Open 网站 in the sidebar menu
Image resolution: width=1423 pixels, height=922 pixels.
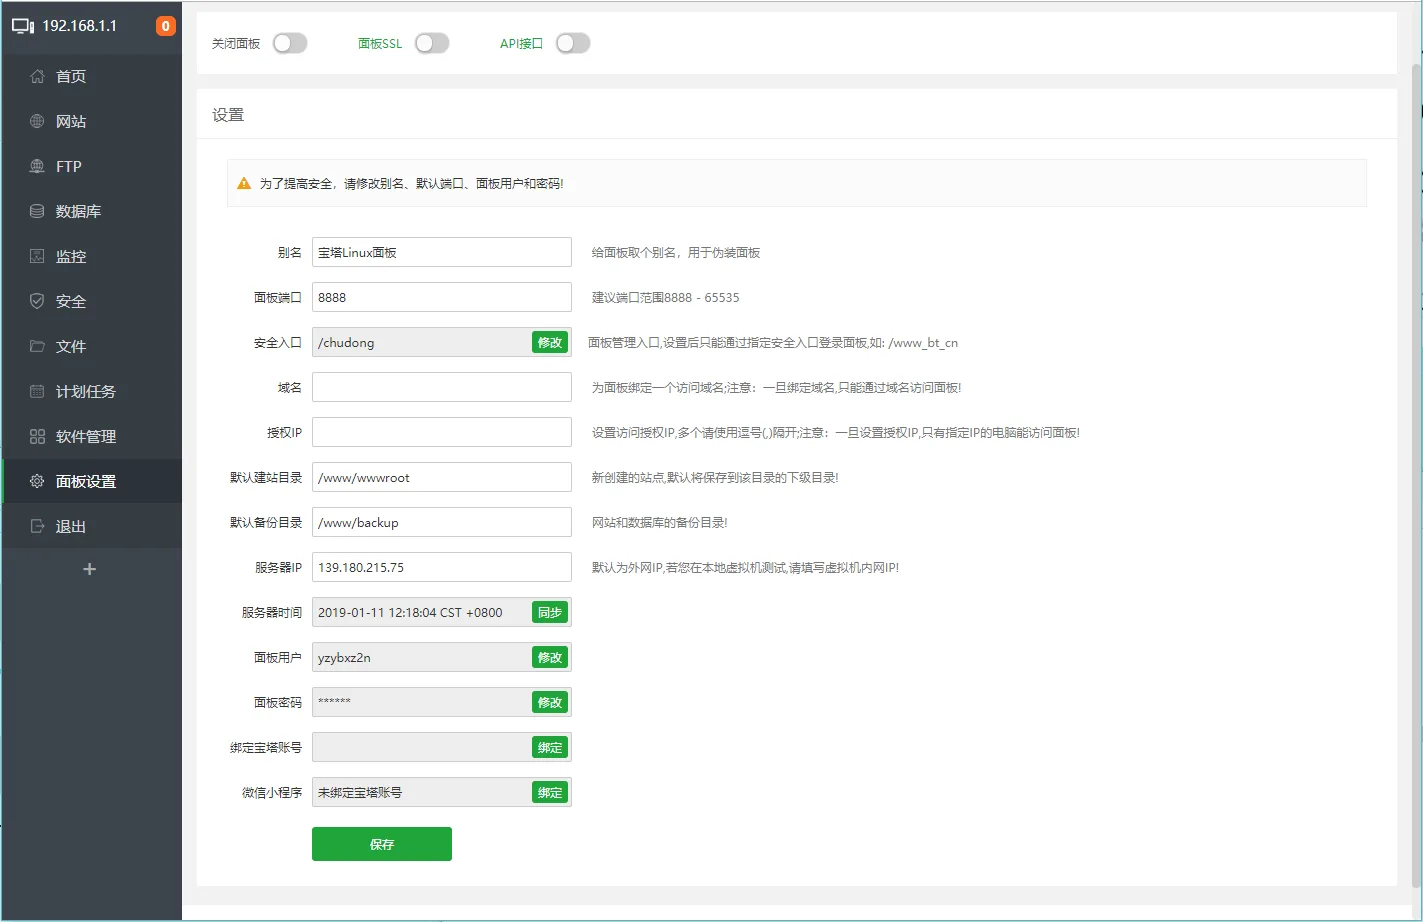[x=91, y=121]
